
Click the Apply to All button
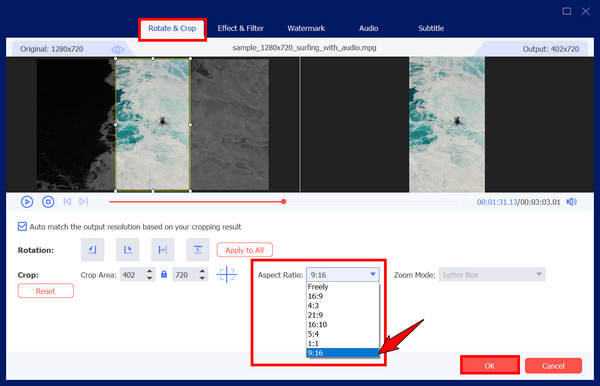pyautogui.click(x=245, y=250)
